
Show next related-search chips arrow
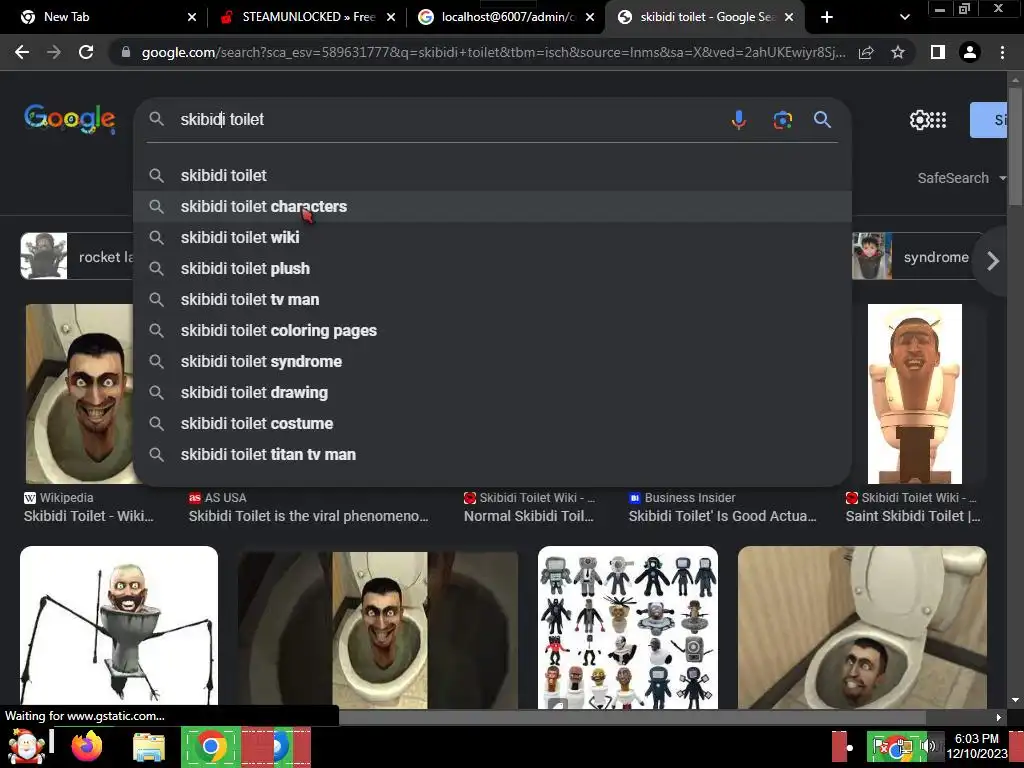click(993, 261)
